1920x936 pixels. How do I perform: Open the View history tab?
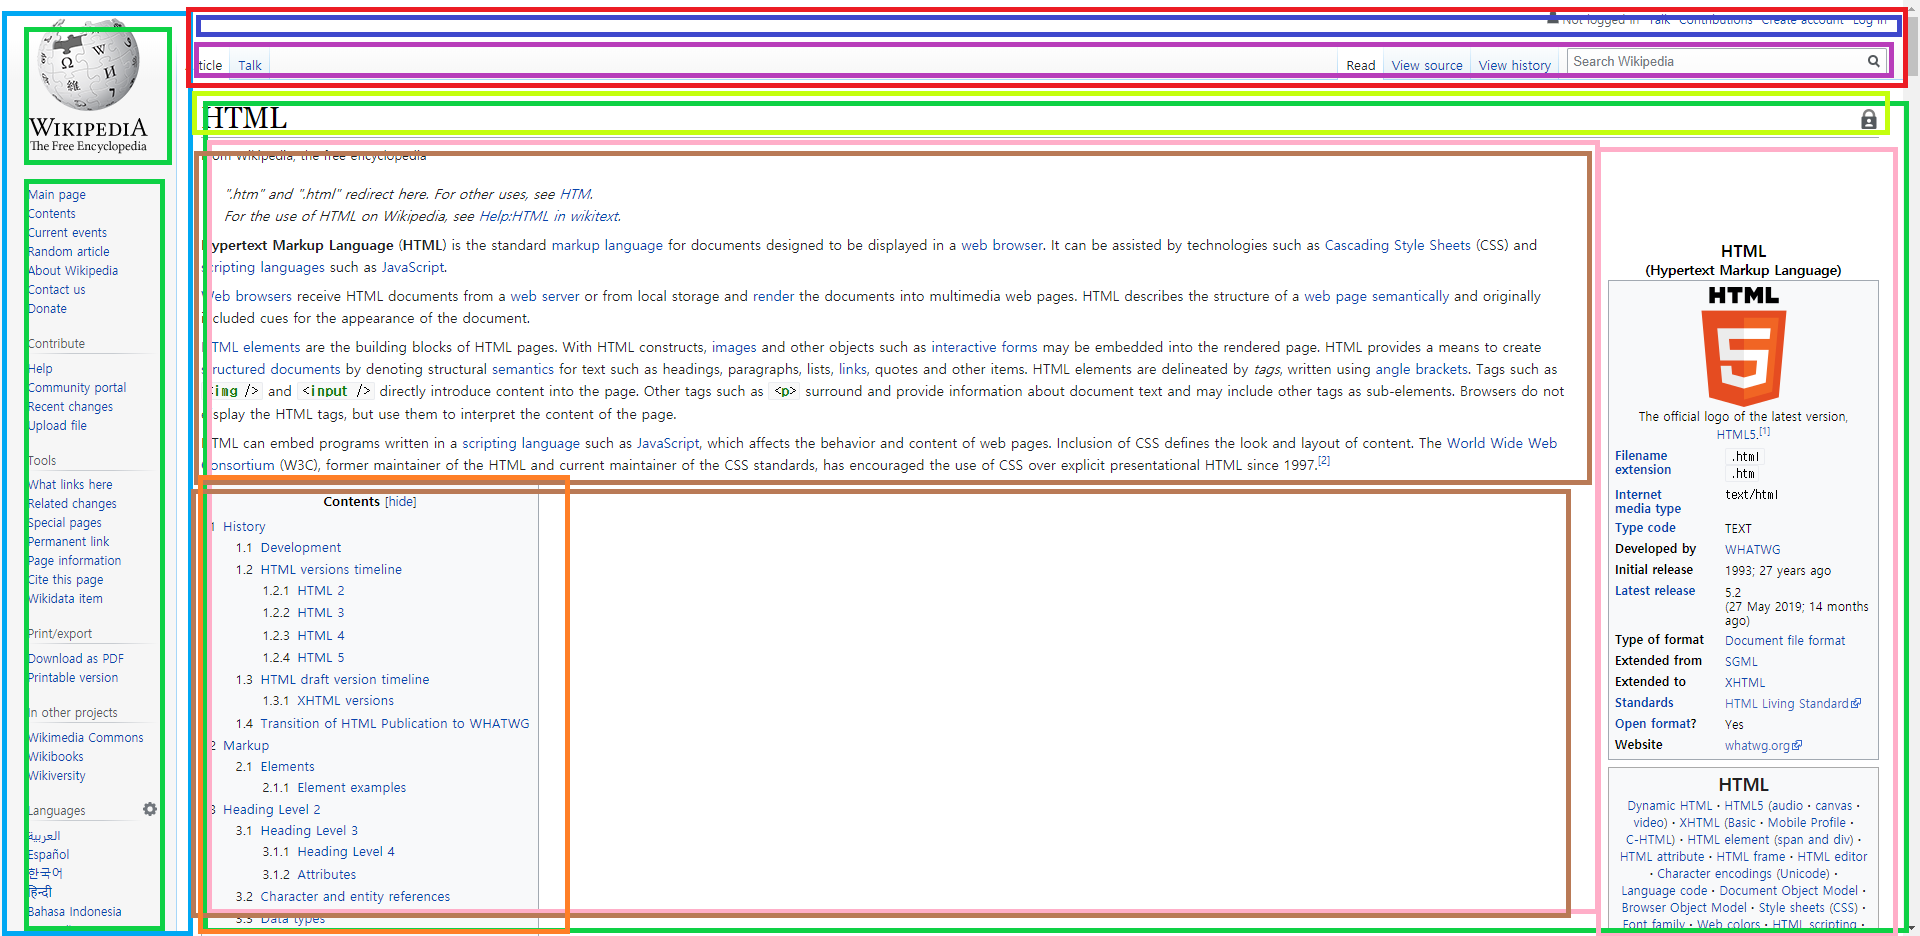click(1514, 66)
